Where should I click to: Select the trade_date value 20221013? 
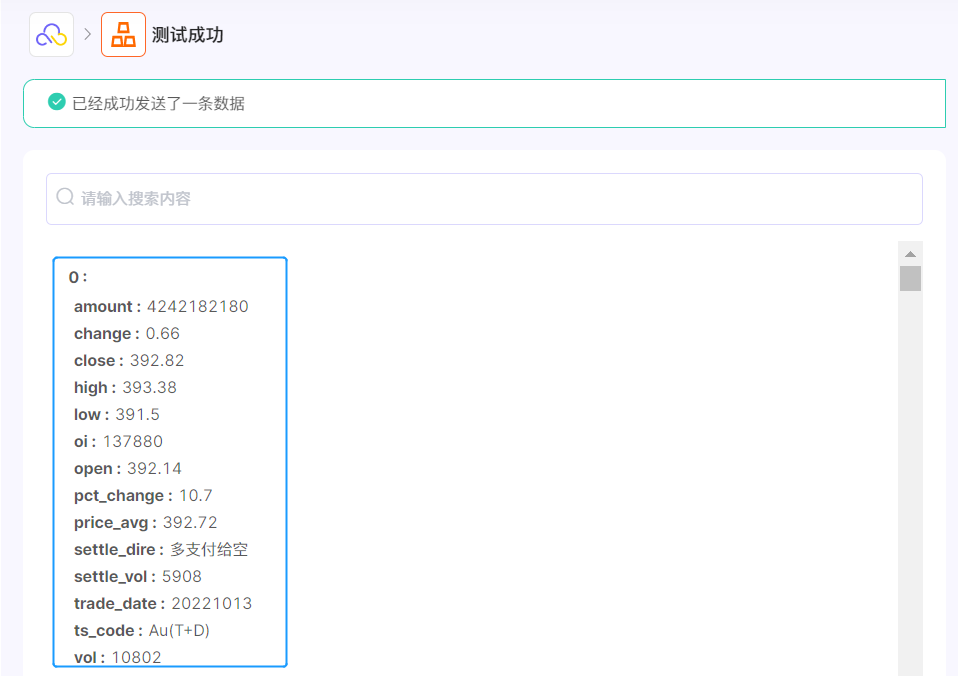point(211,603)
